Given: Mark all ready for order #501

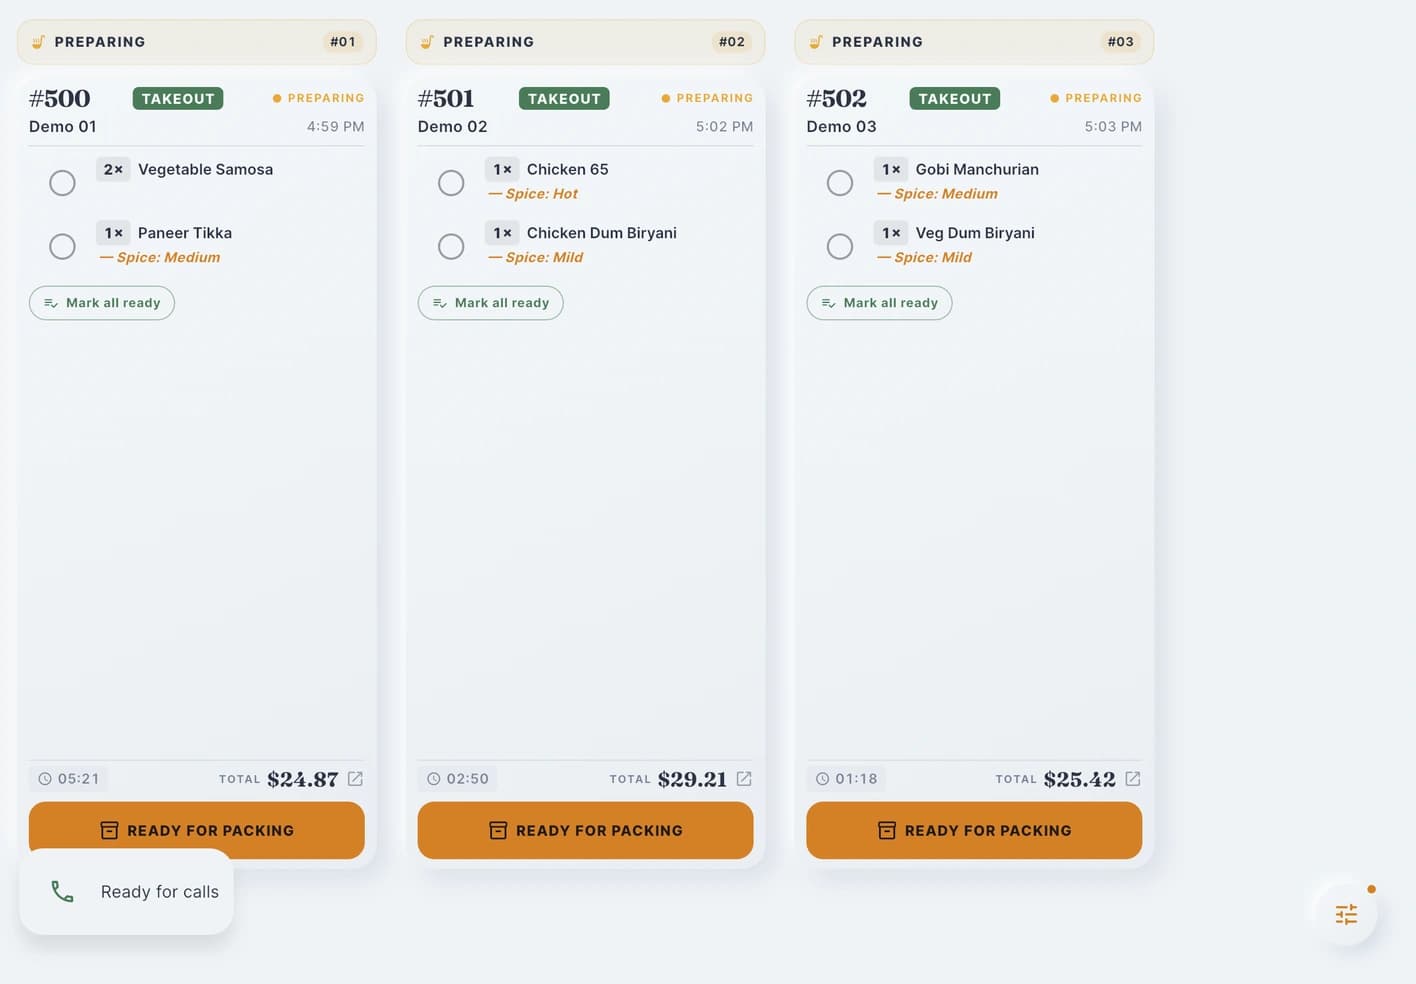Looking at the screenshot, I should (x=491, y=303).
